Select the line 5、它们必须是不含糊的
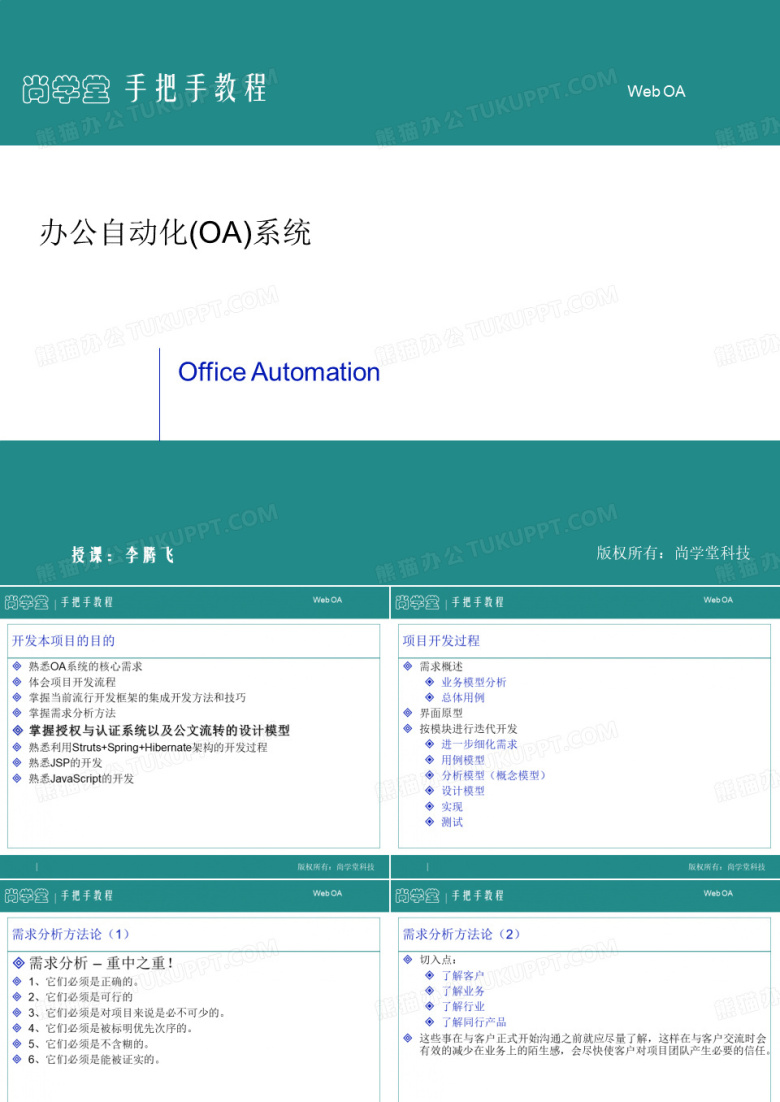Viewport: 780px width, 1102px height. pos(89,1044)
